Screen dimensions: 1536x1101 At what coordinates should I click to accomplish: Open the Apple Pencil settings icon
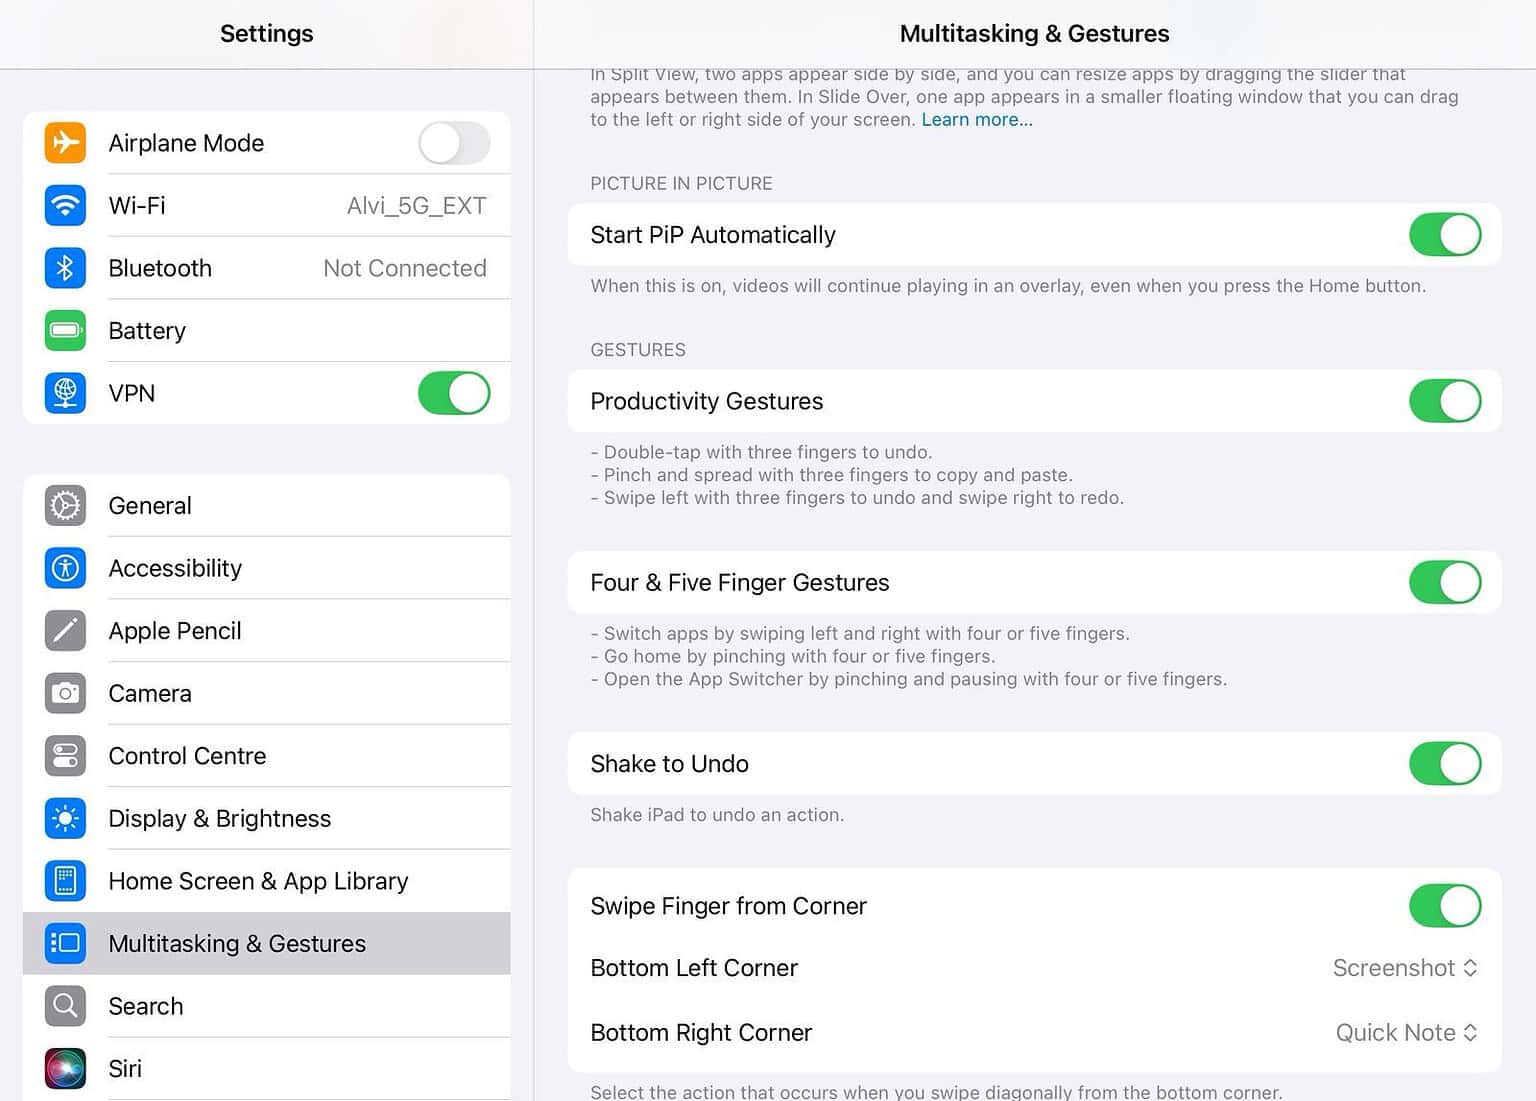click(x=64, y=630)
